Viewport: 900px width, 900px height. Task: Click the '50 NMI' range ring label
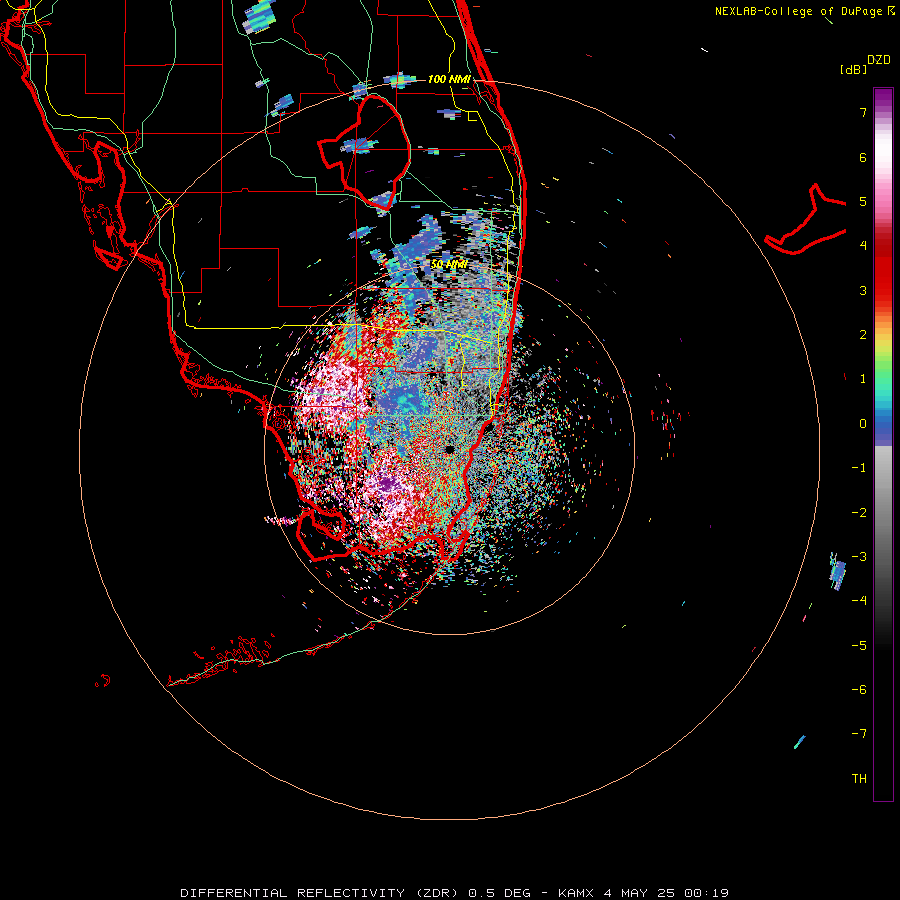[x=449, y=265]
